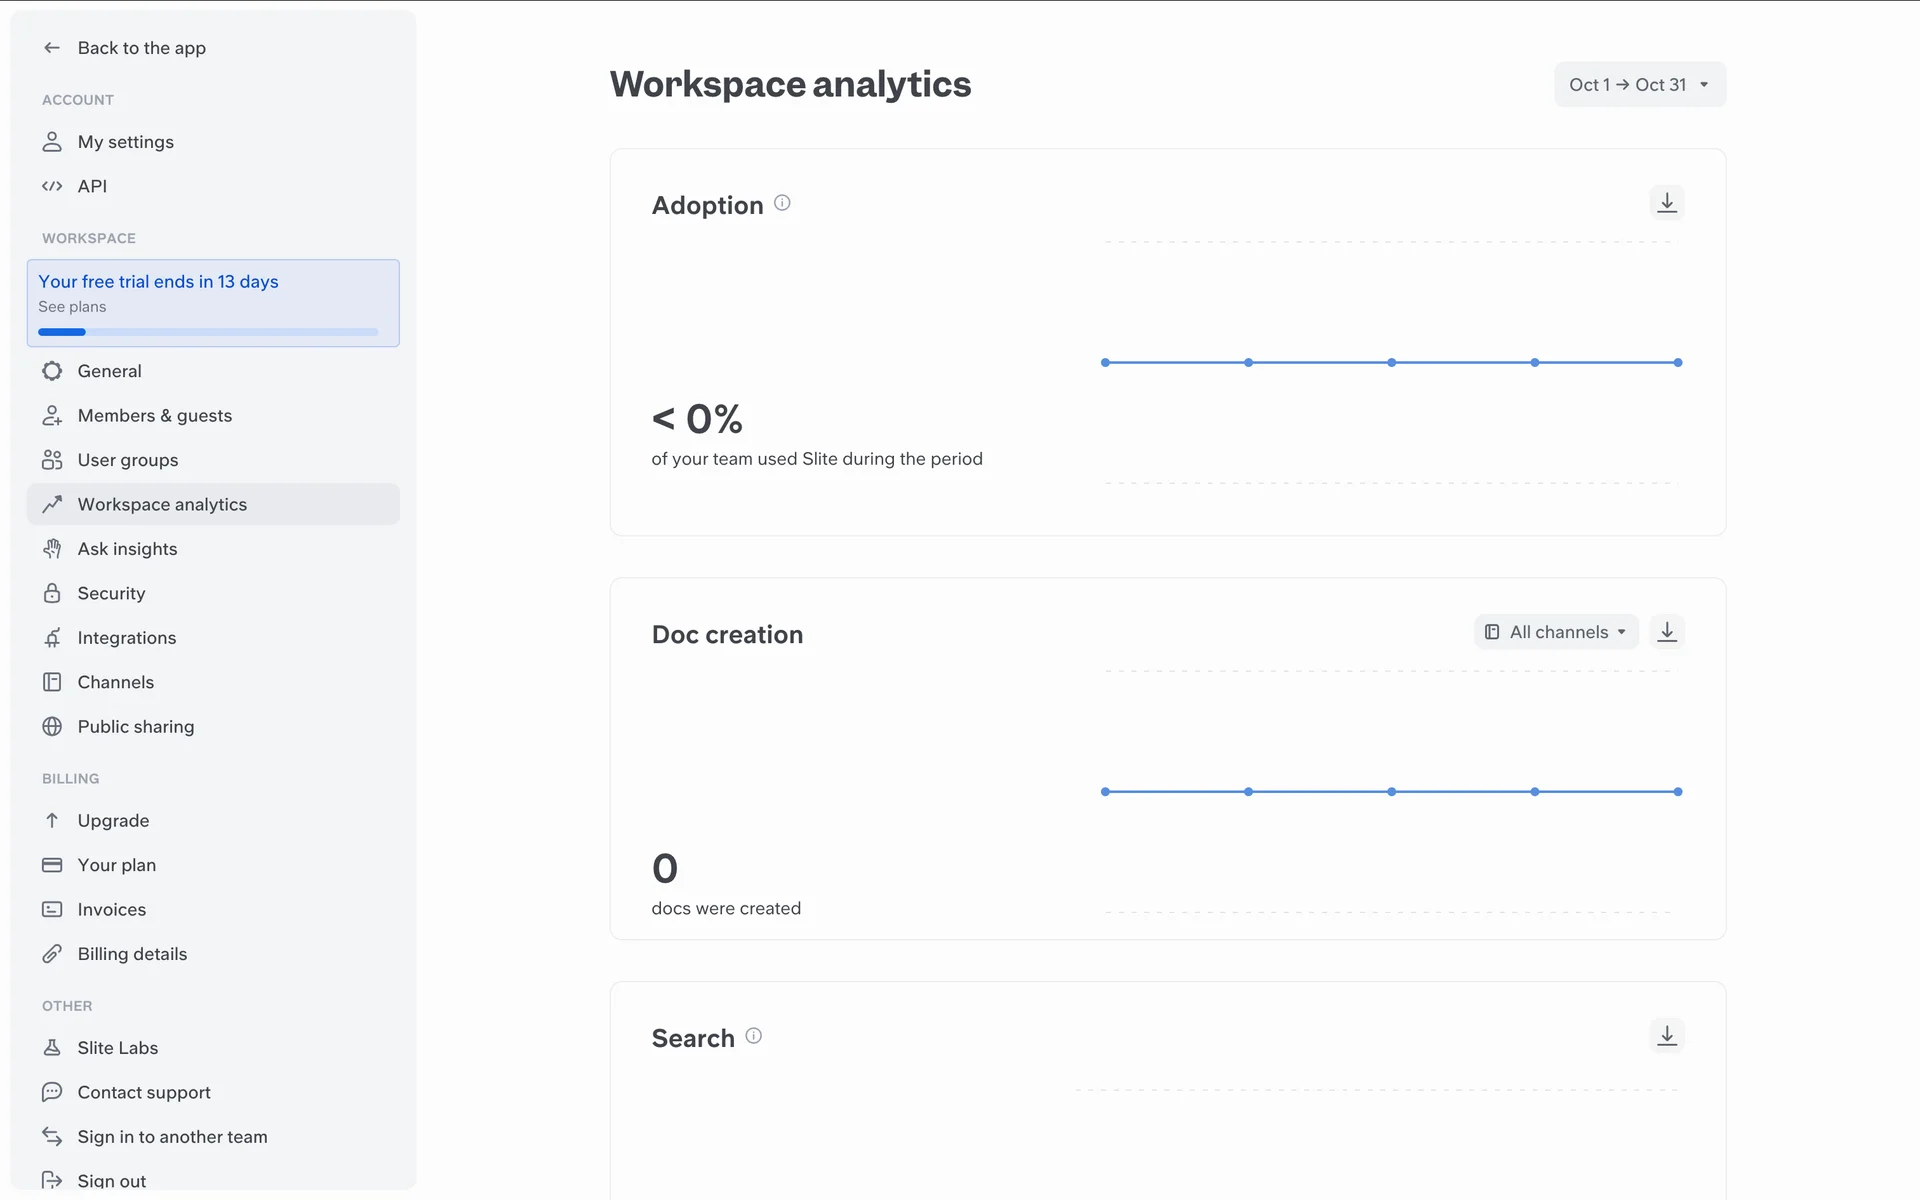Image resolution: width=1920 pixels, height=1200 pixels.
Task: Open Members & guests settings
Action: [154, 416]
